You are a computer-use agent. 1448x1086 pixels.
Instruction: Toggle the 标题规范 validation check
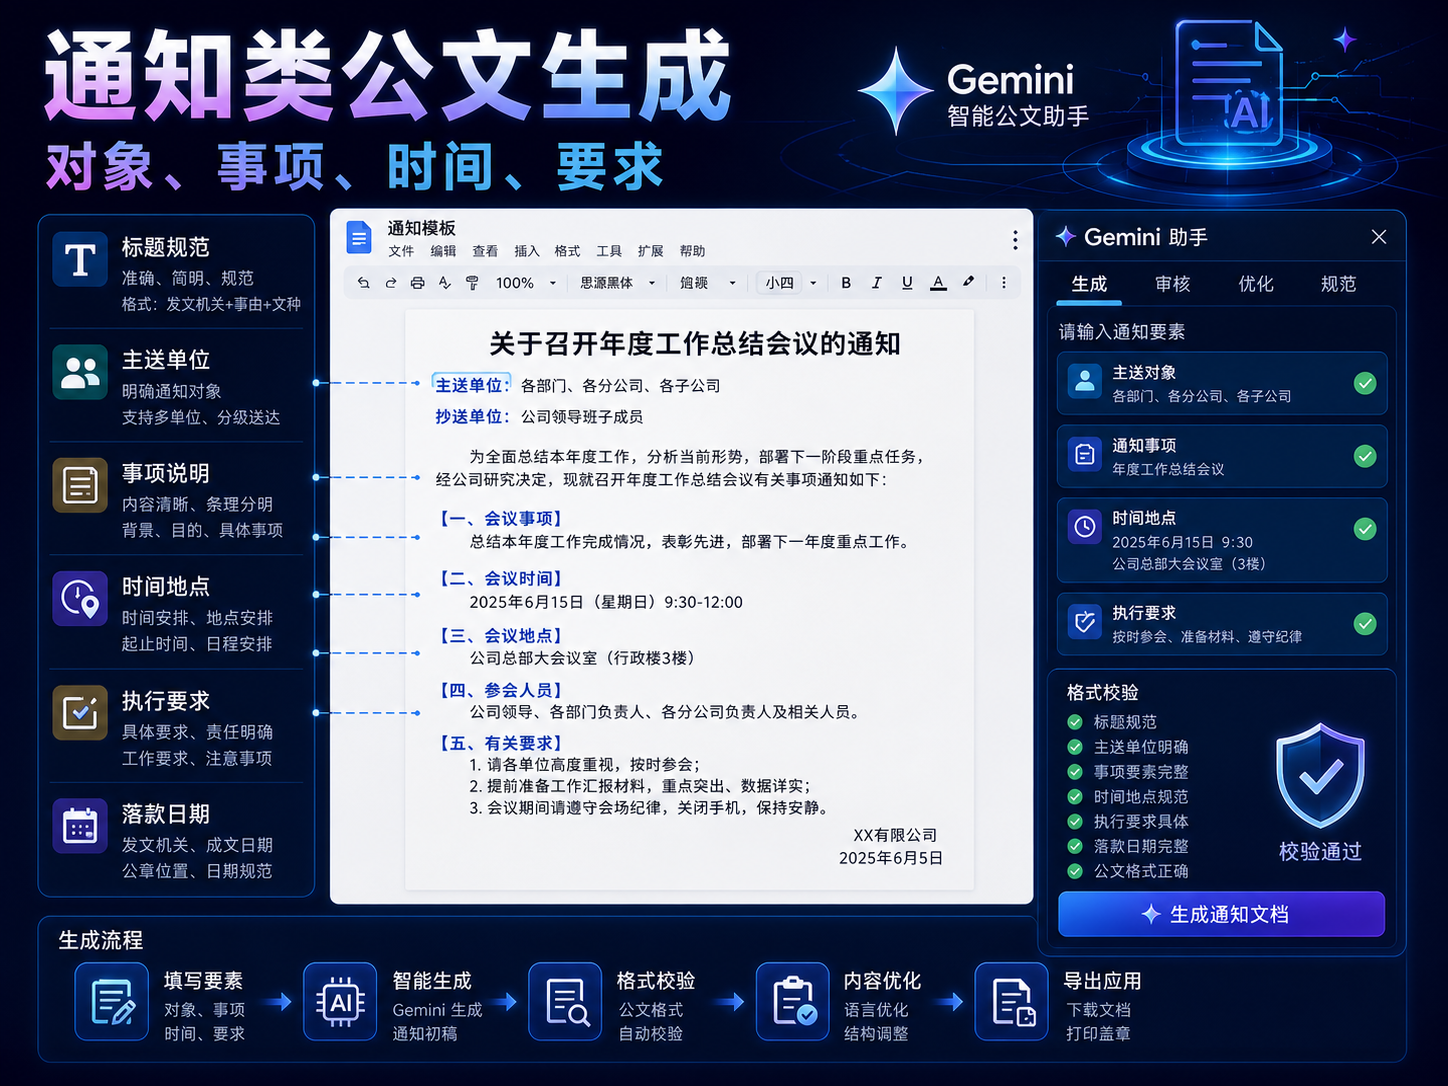click(1075, 722)
